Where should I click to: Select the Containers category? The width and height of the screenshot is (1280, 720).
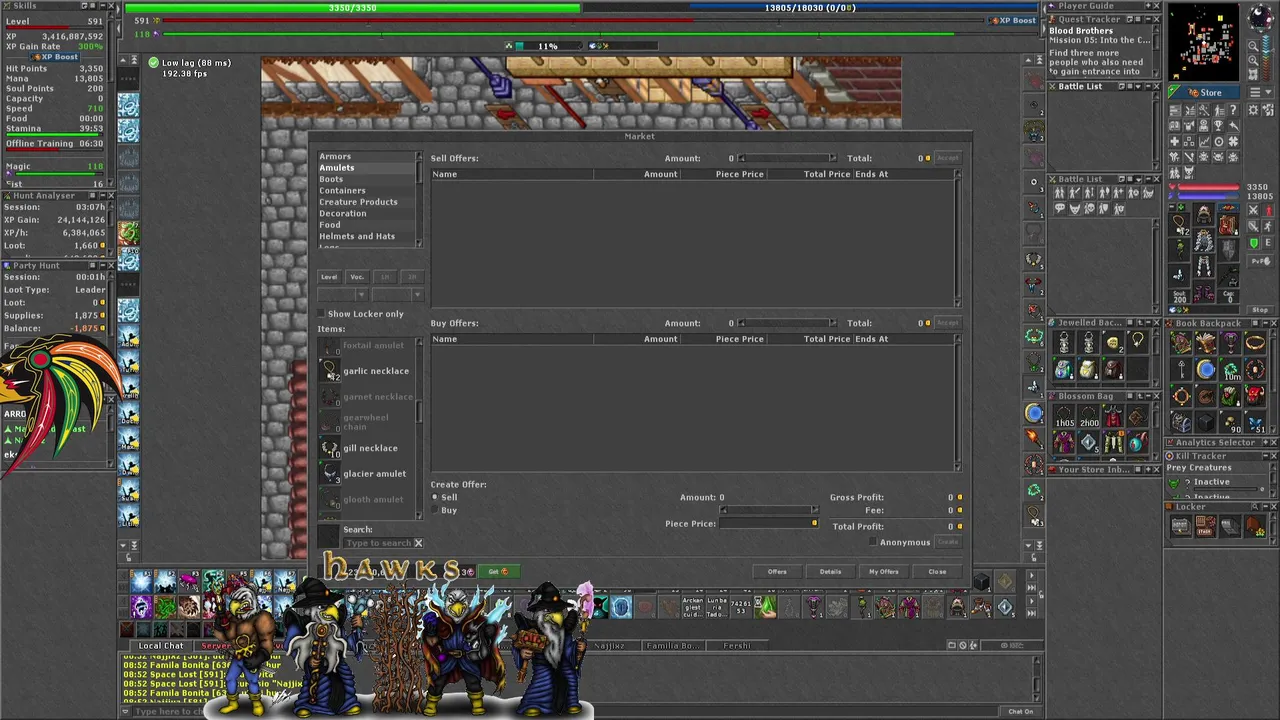pyautogui.click(x=367, y=190)
